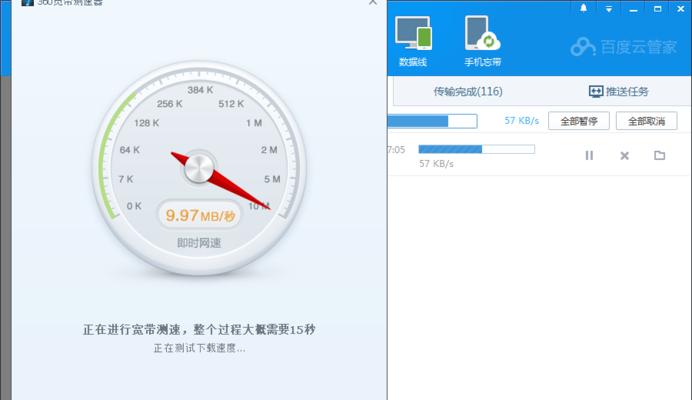
Task: Click the 百度云管家 logo
Action: point(623,47)
